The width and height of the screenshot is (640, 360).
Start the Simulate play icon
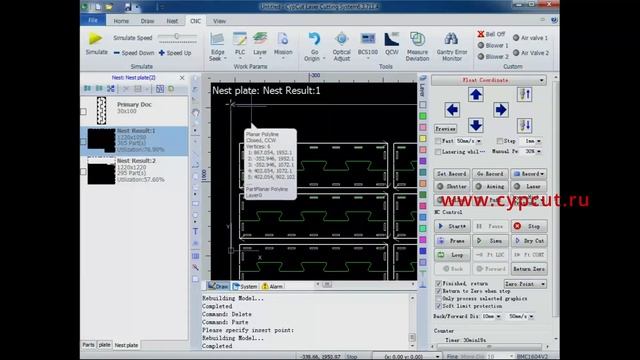[x=96, y=39]
